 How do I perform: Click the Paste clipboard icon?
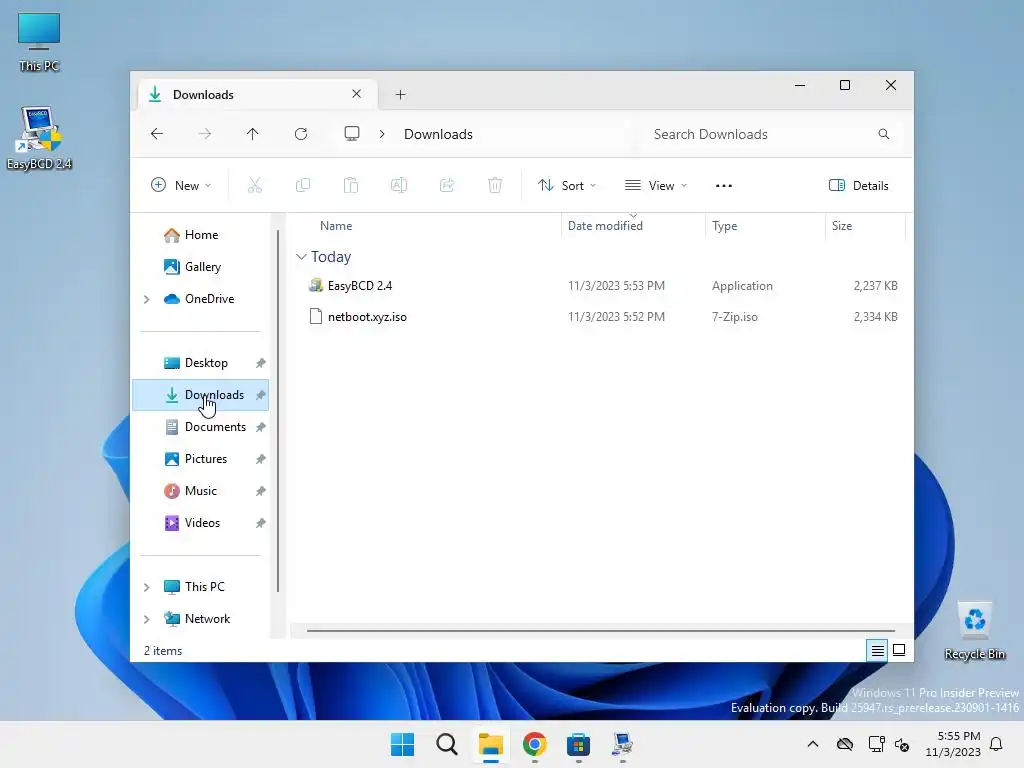coord(351,185)
